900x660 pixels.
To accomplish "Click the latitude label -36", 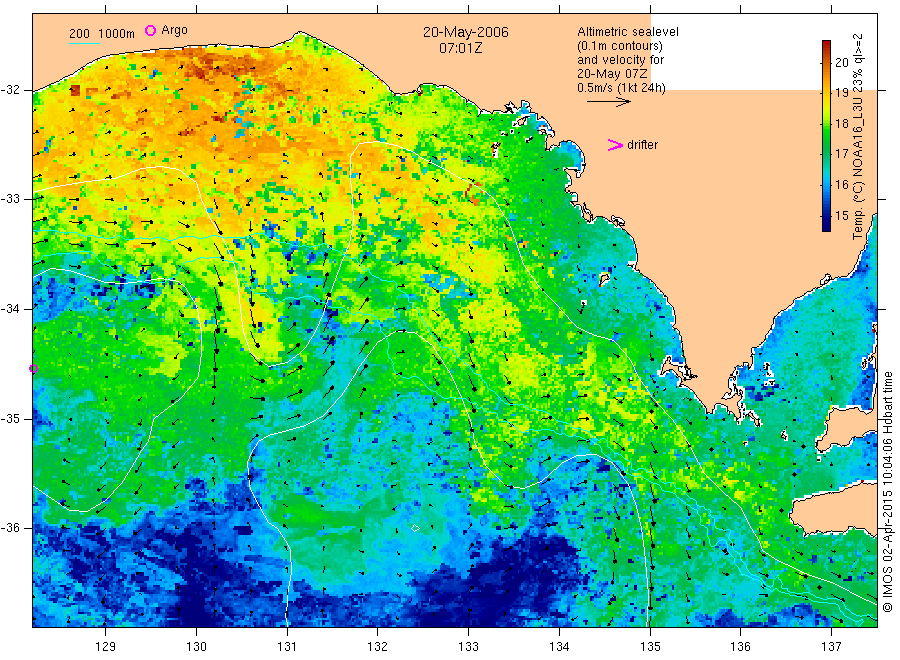I will [x=10, y=527].
